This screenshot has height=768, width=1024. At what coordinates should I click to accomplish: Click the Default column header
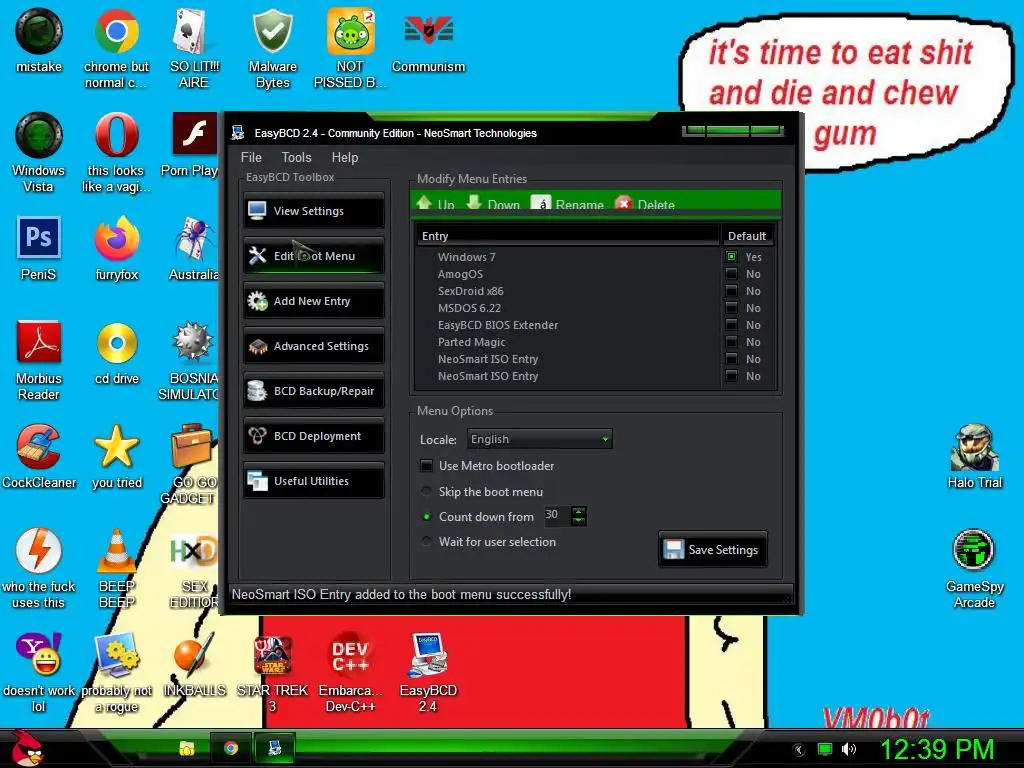click(x=746, y=236)
